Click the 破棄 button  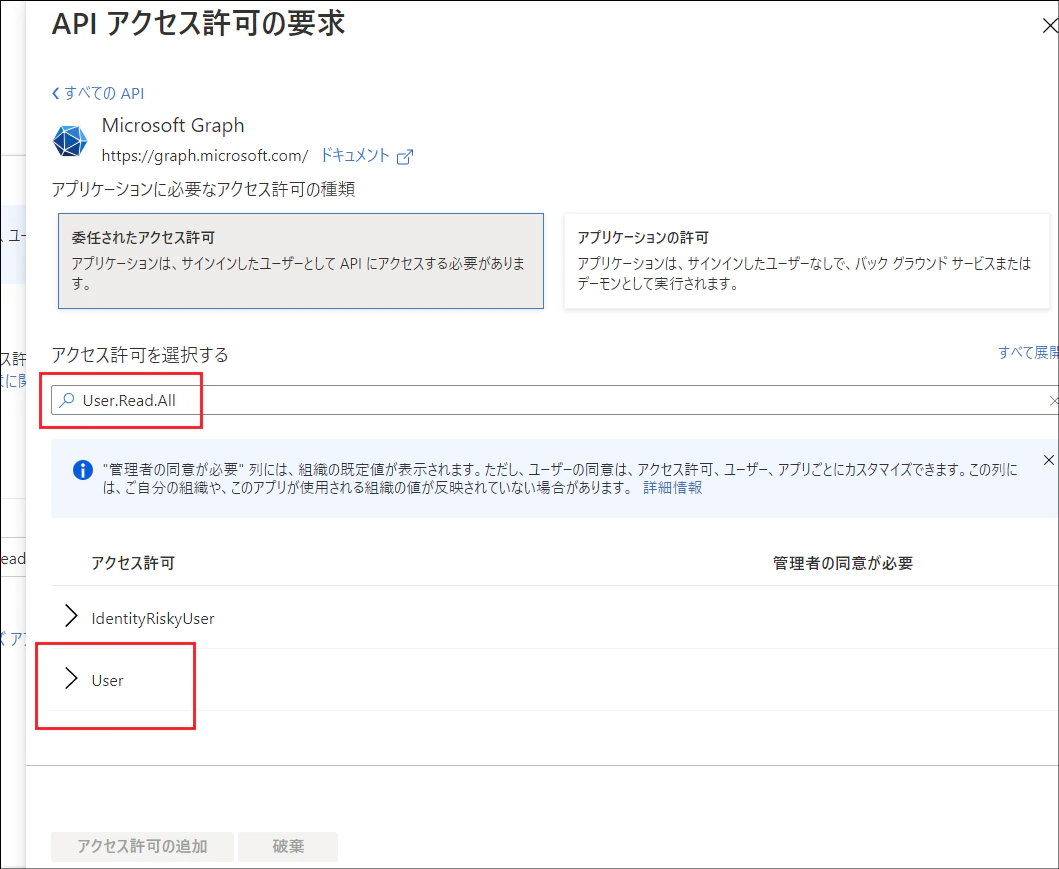point(288,846)
